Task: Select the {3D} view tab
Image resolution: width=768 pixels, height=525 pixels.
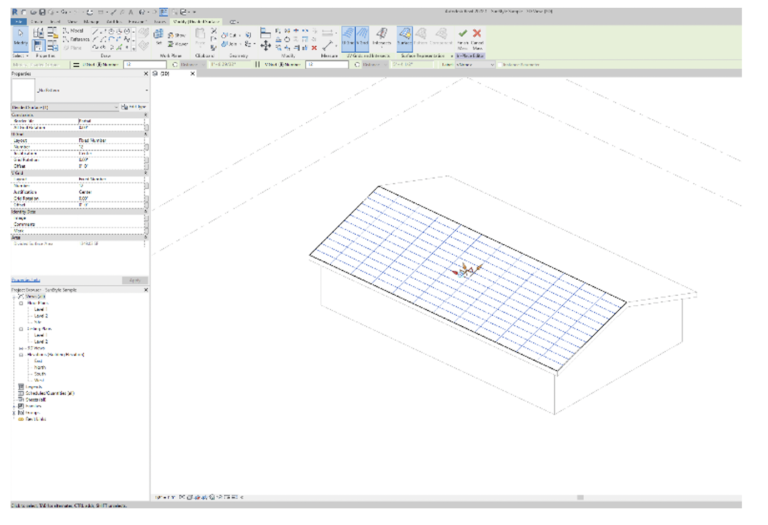Action: (165, 73)
